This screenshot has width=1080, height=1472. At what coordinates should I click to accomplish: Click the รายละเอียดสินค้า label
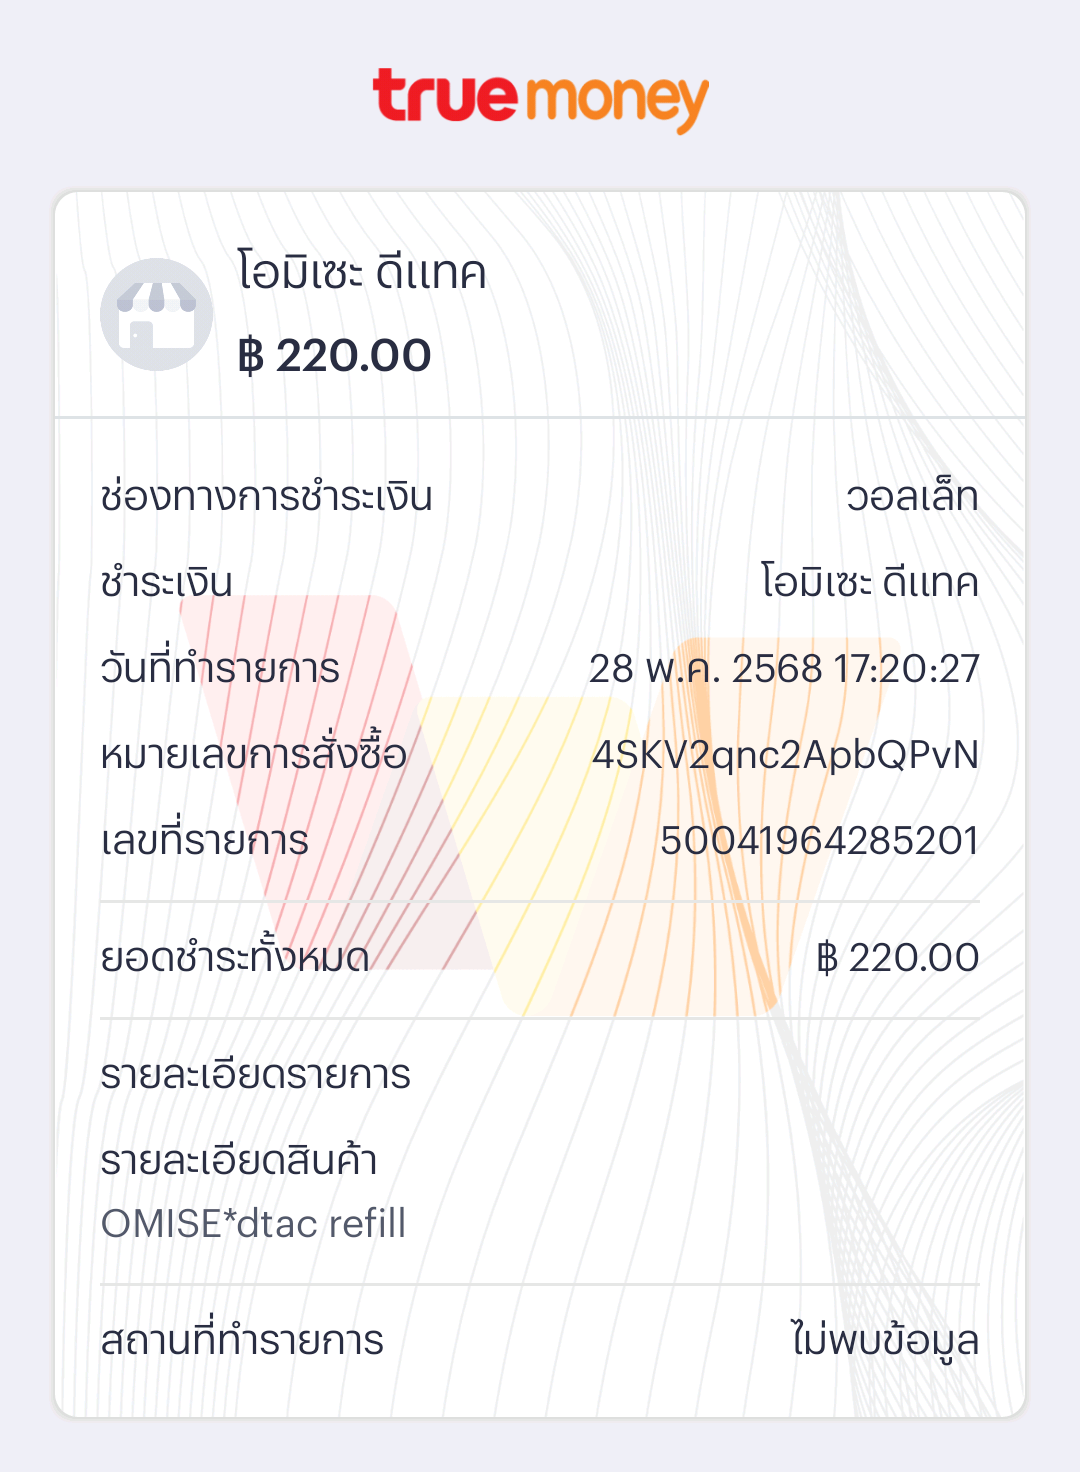click(x=239, y=1160)
